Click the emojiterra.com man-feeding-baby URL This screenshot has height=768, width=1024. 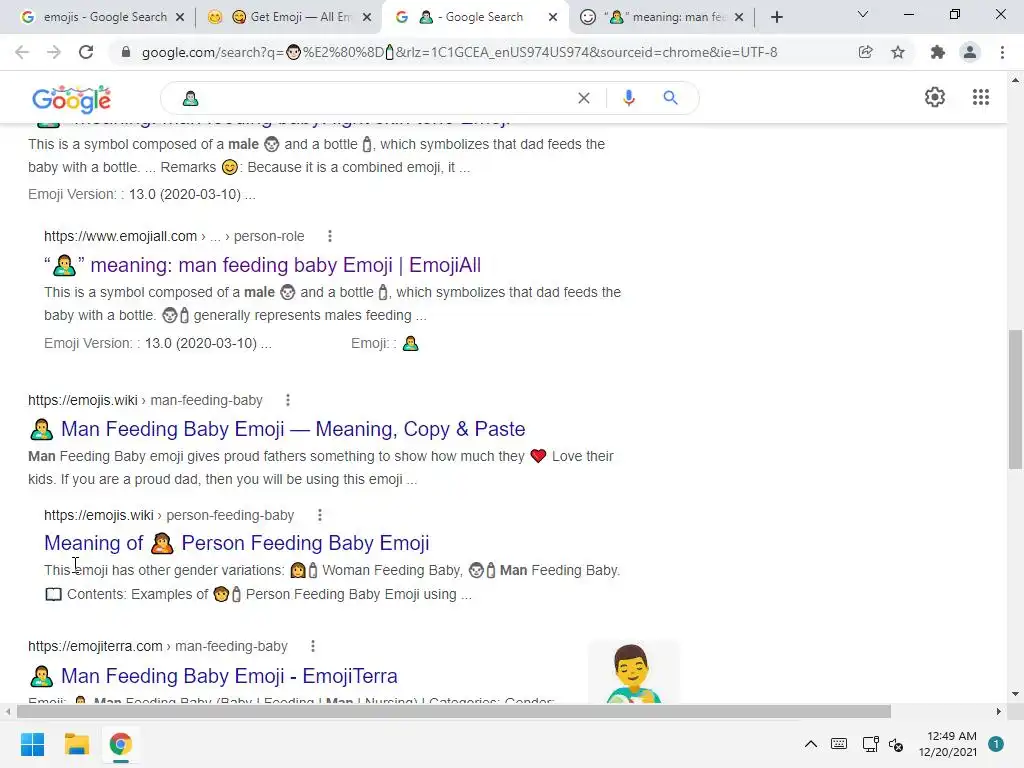[157, 647]
